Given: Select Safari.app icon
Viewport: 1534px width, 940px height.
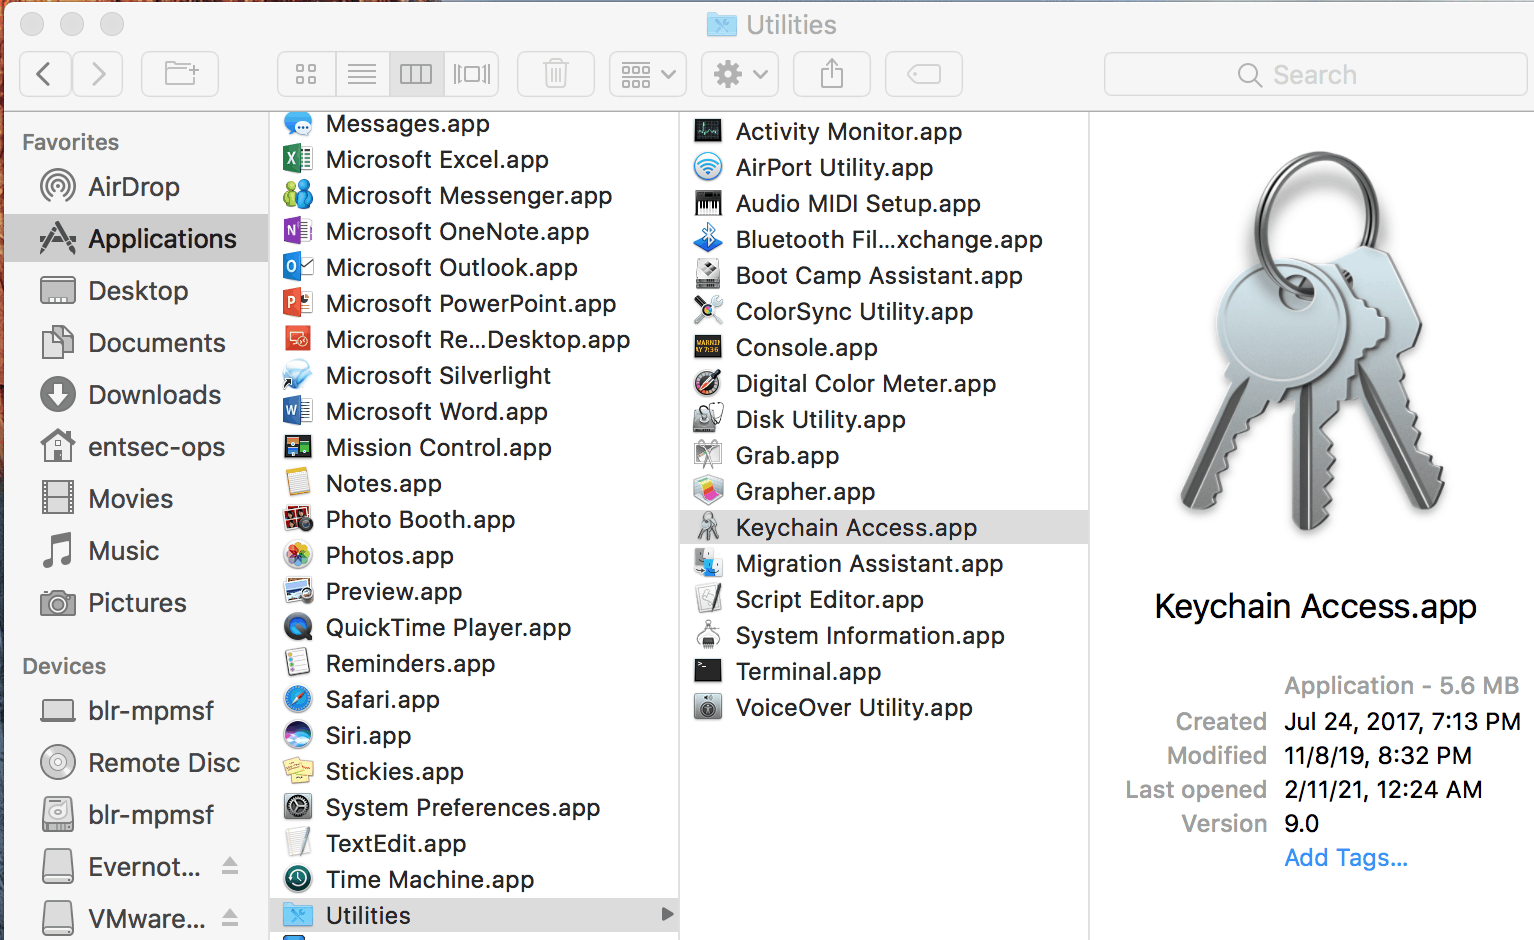Looking at the screenshot, I should pyautogui.click(x=298, y=700).
